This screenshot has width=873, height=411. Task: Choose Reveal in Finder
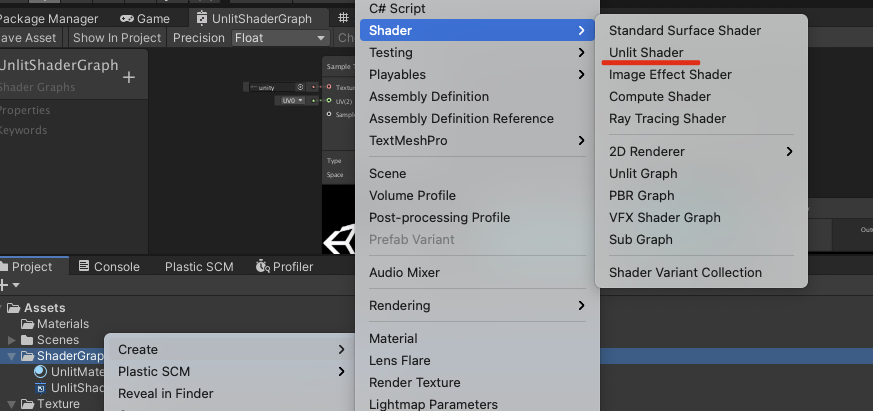tap(165, 393)
